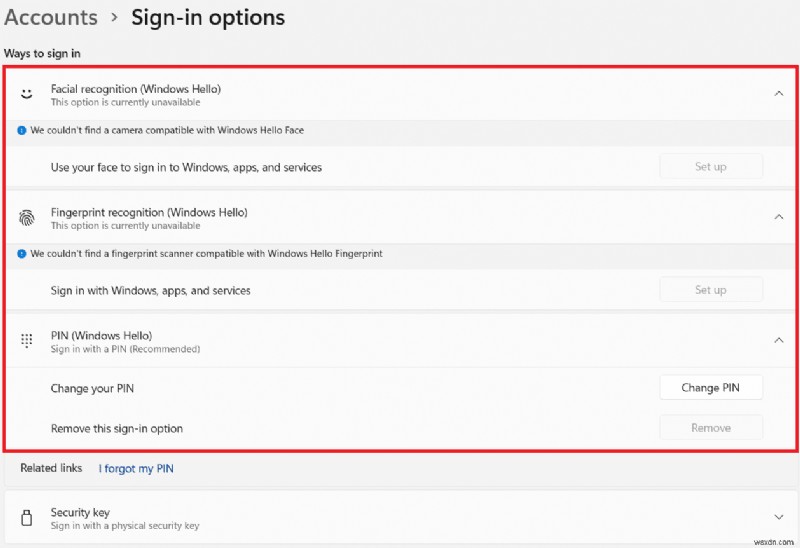Collapse the Facial recognition section chevron
This screenshot has width=800, height=548.
point(779,94)
